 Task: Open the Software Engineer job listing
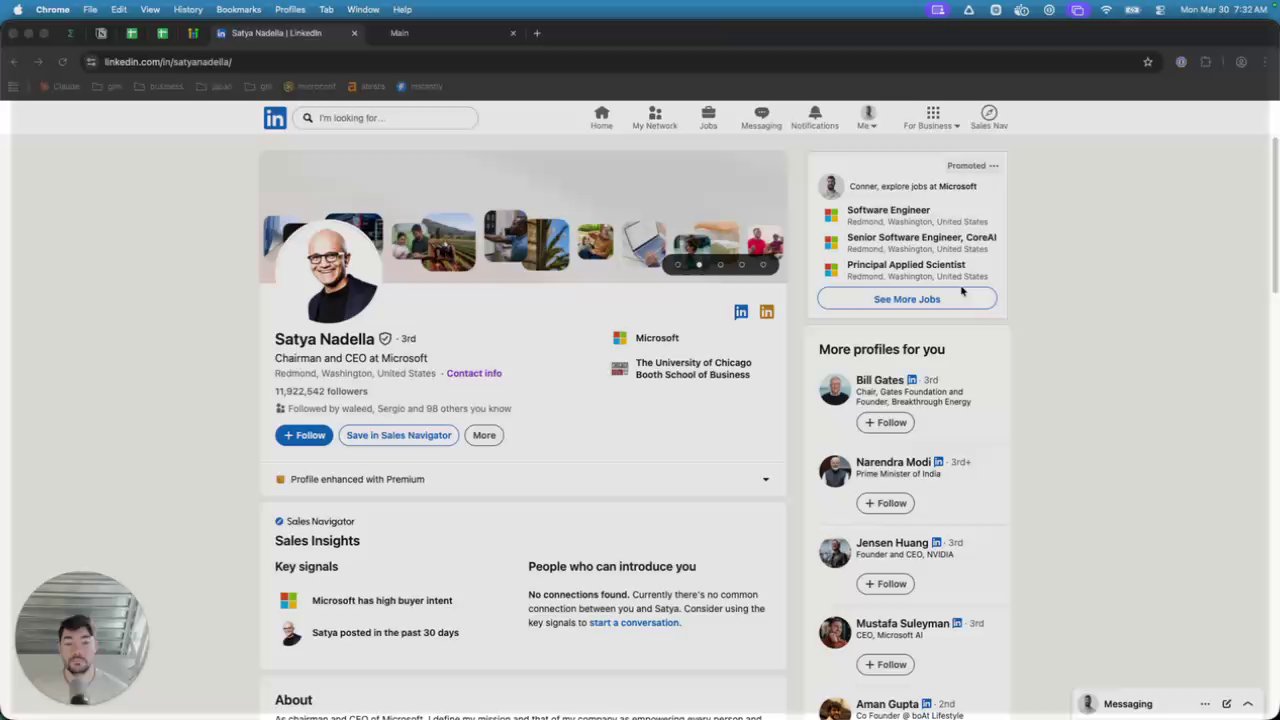[888, 210]
